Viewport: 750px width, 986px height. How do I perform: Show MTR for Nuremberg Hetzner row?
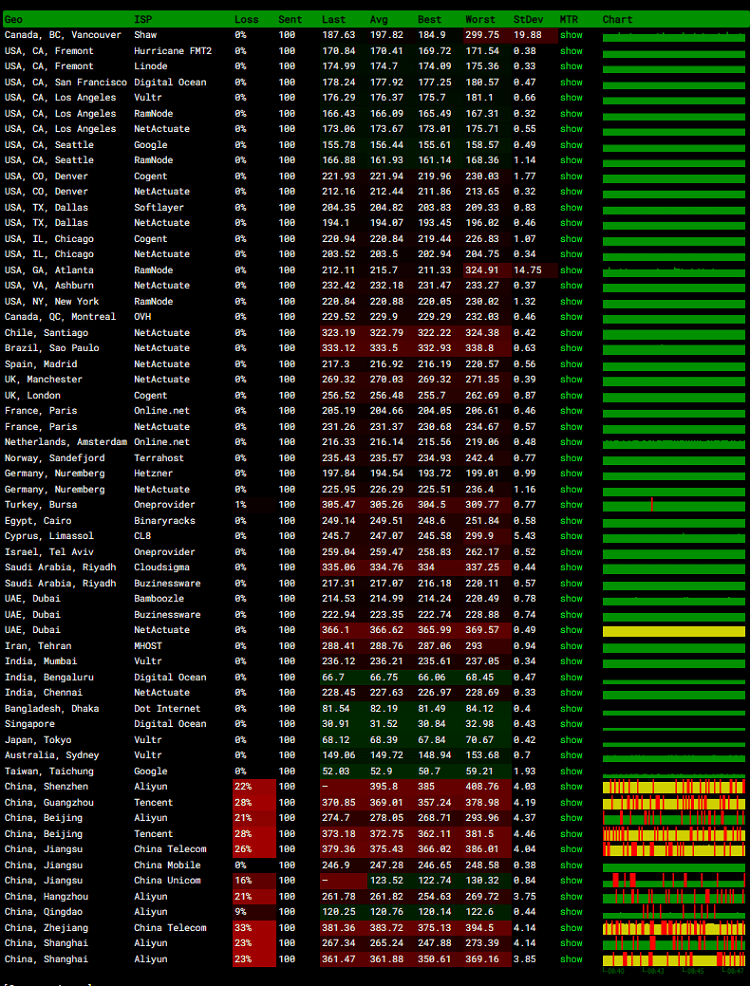click(x=571, y=474)
